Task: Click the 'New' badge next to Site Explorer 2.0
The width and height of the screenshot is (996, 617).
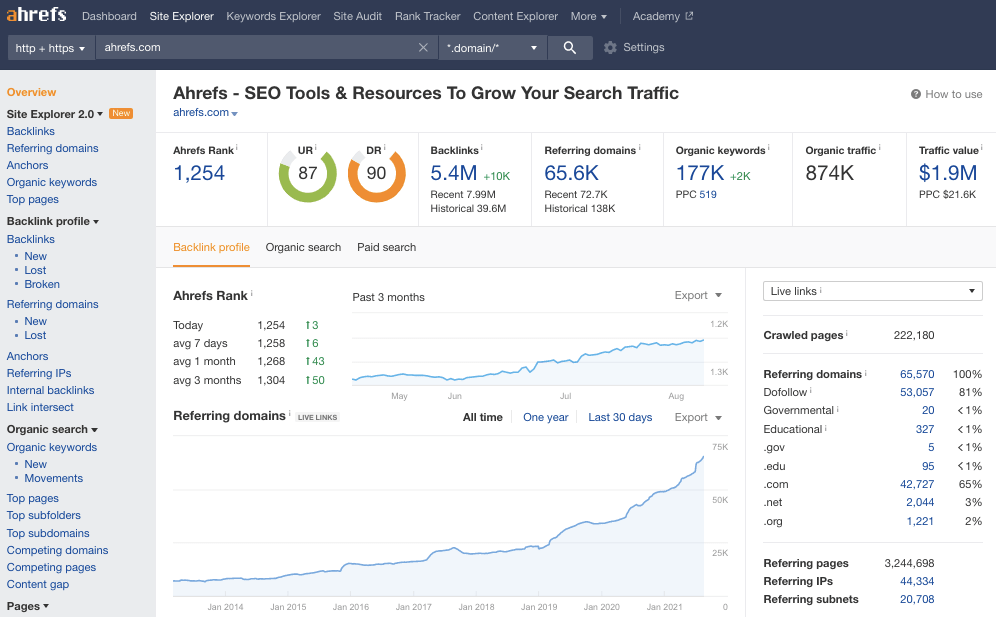Action: [121, 113]
